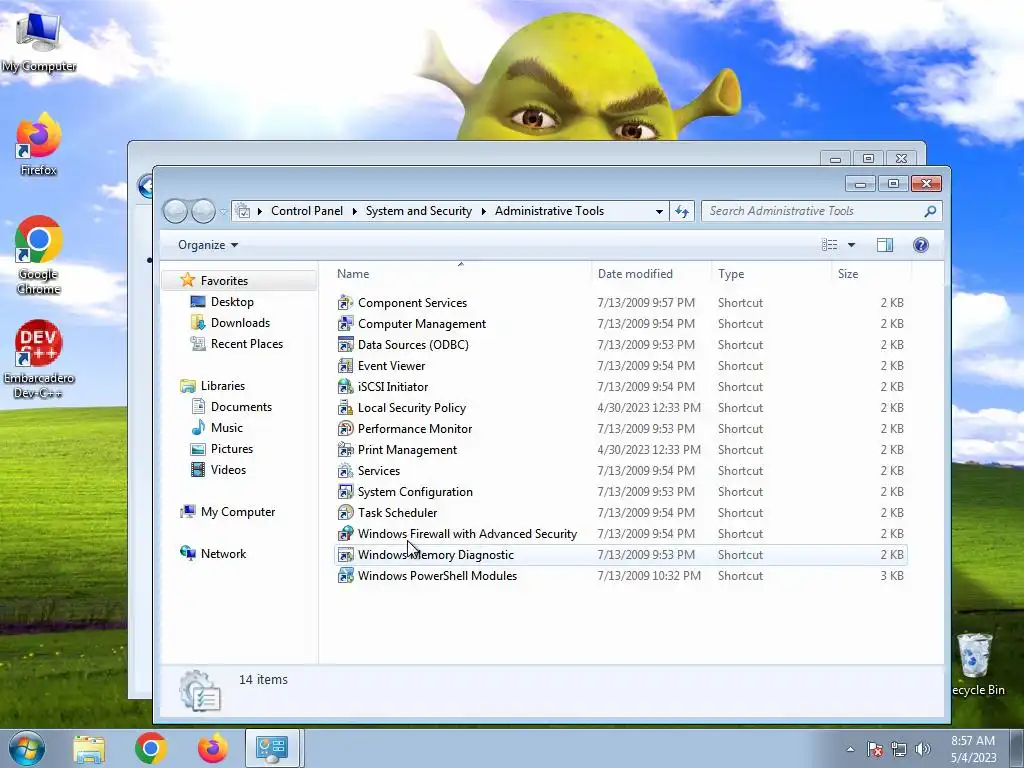This screenshot has height=768, width=1024.
Task: Select the Task Scheduler clock icon
Action: click(x=345, y=513)
